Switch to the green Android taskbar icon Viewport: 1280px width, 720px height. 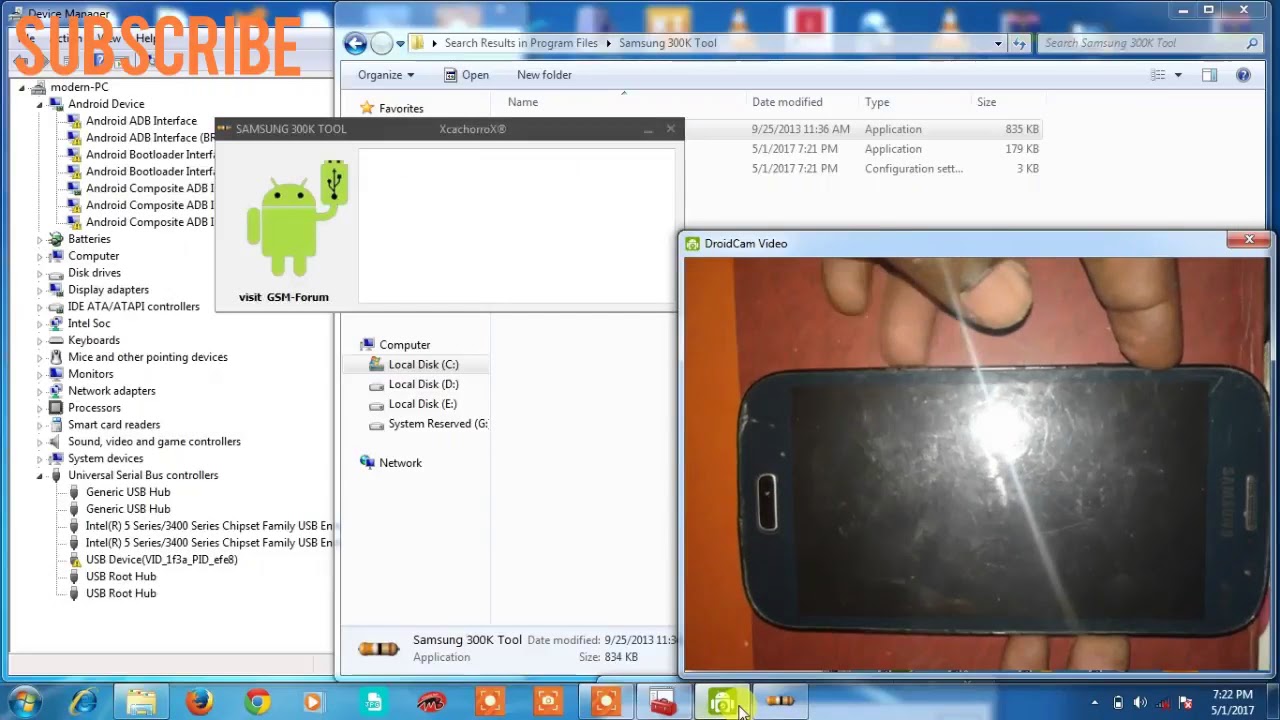(721, 702)
